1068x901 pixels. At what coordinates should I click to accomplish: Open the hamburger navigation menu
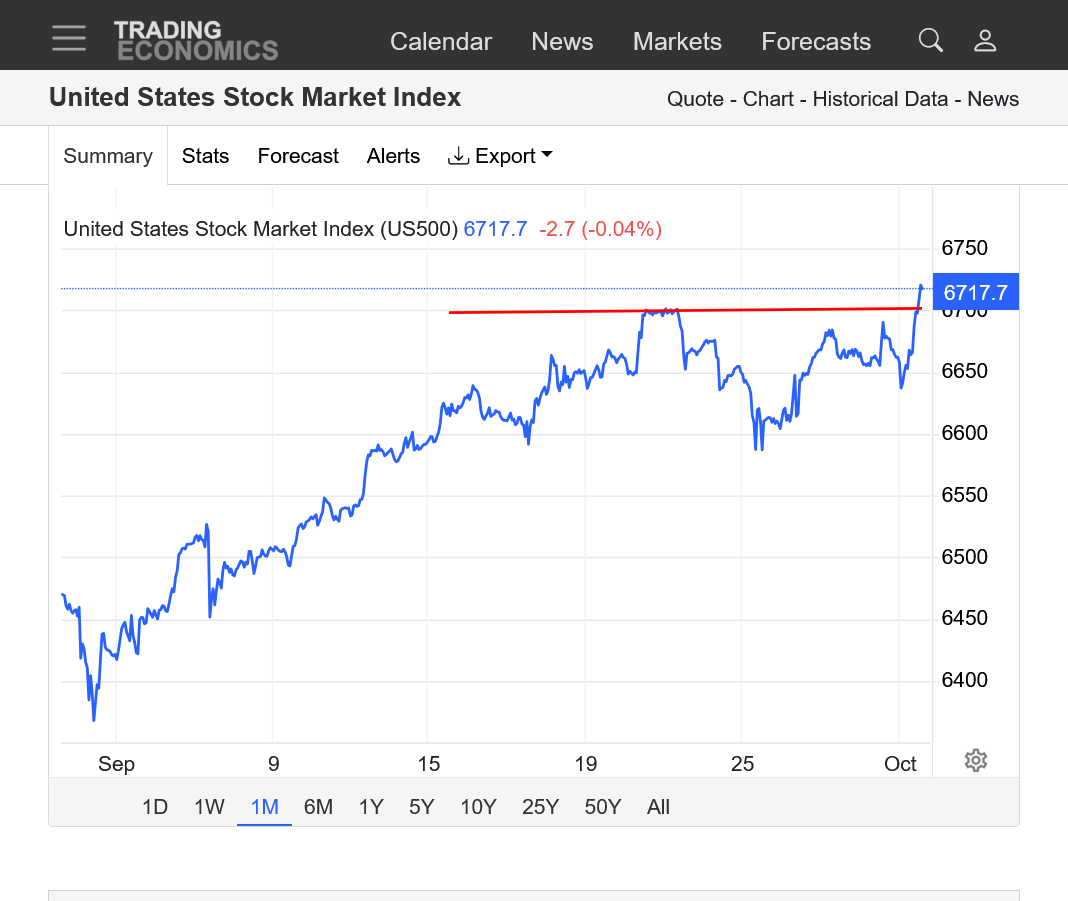69,38
